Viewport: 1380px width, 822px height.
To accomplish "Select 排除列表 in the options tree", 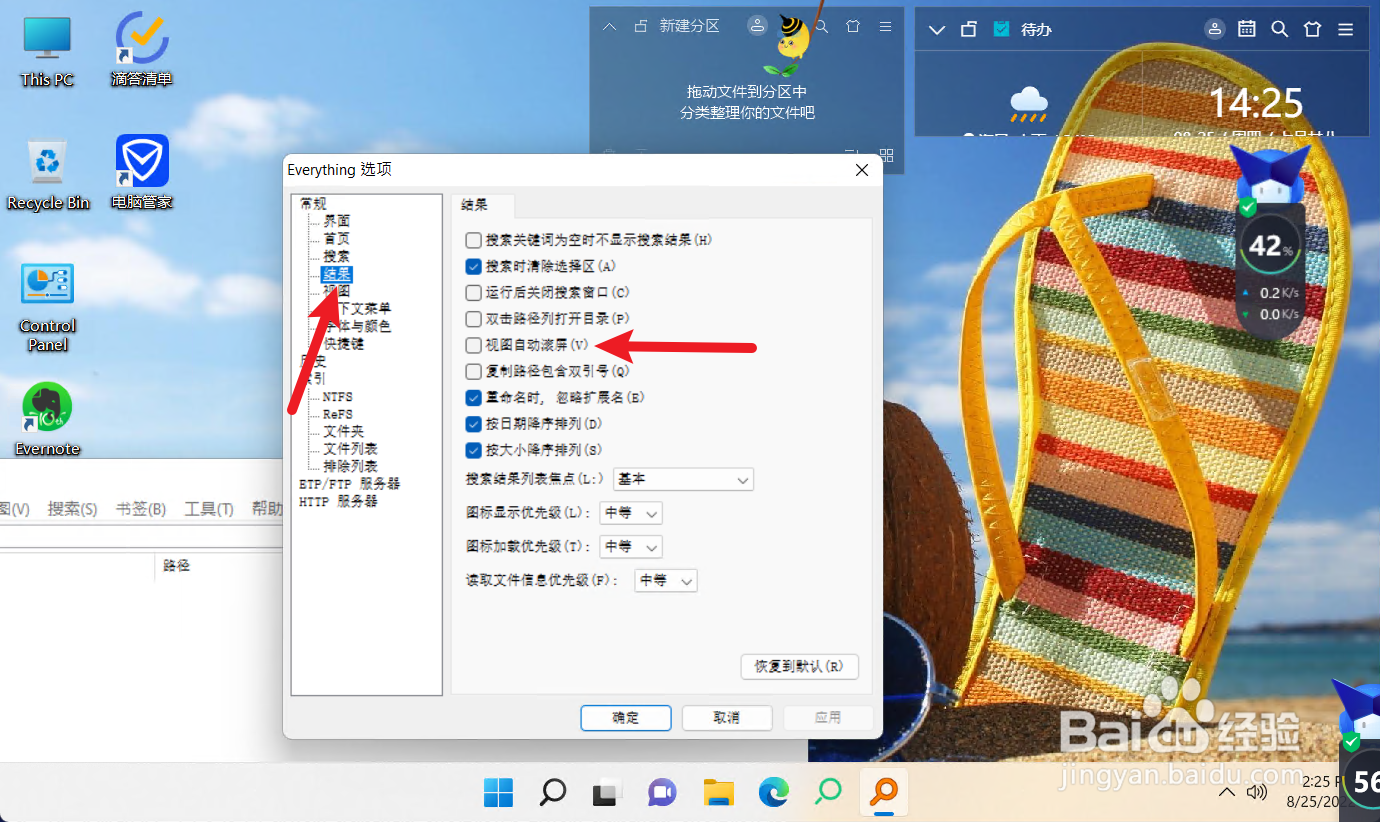I will tap(350, 466).
